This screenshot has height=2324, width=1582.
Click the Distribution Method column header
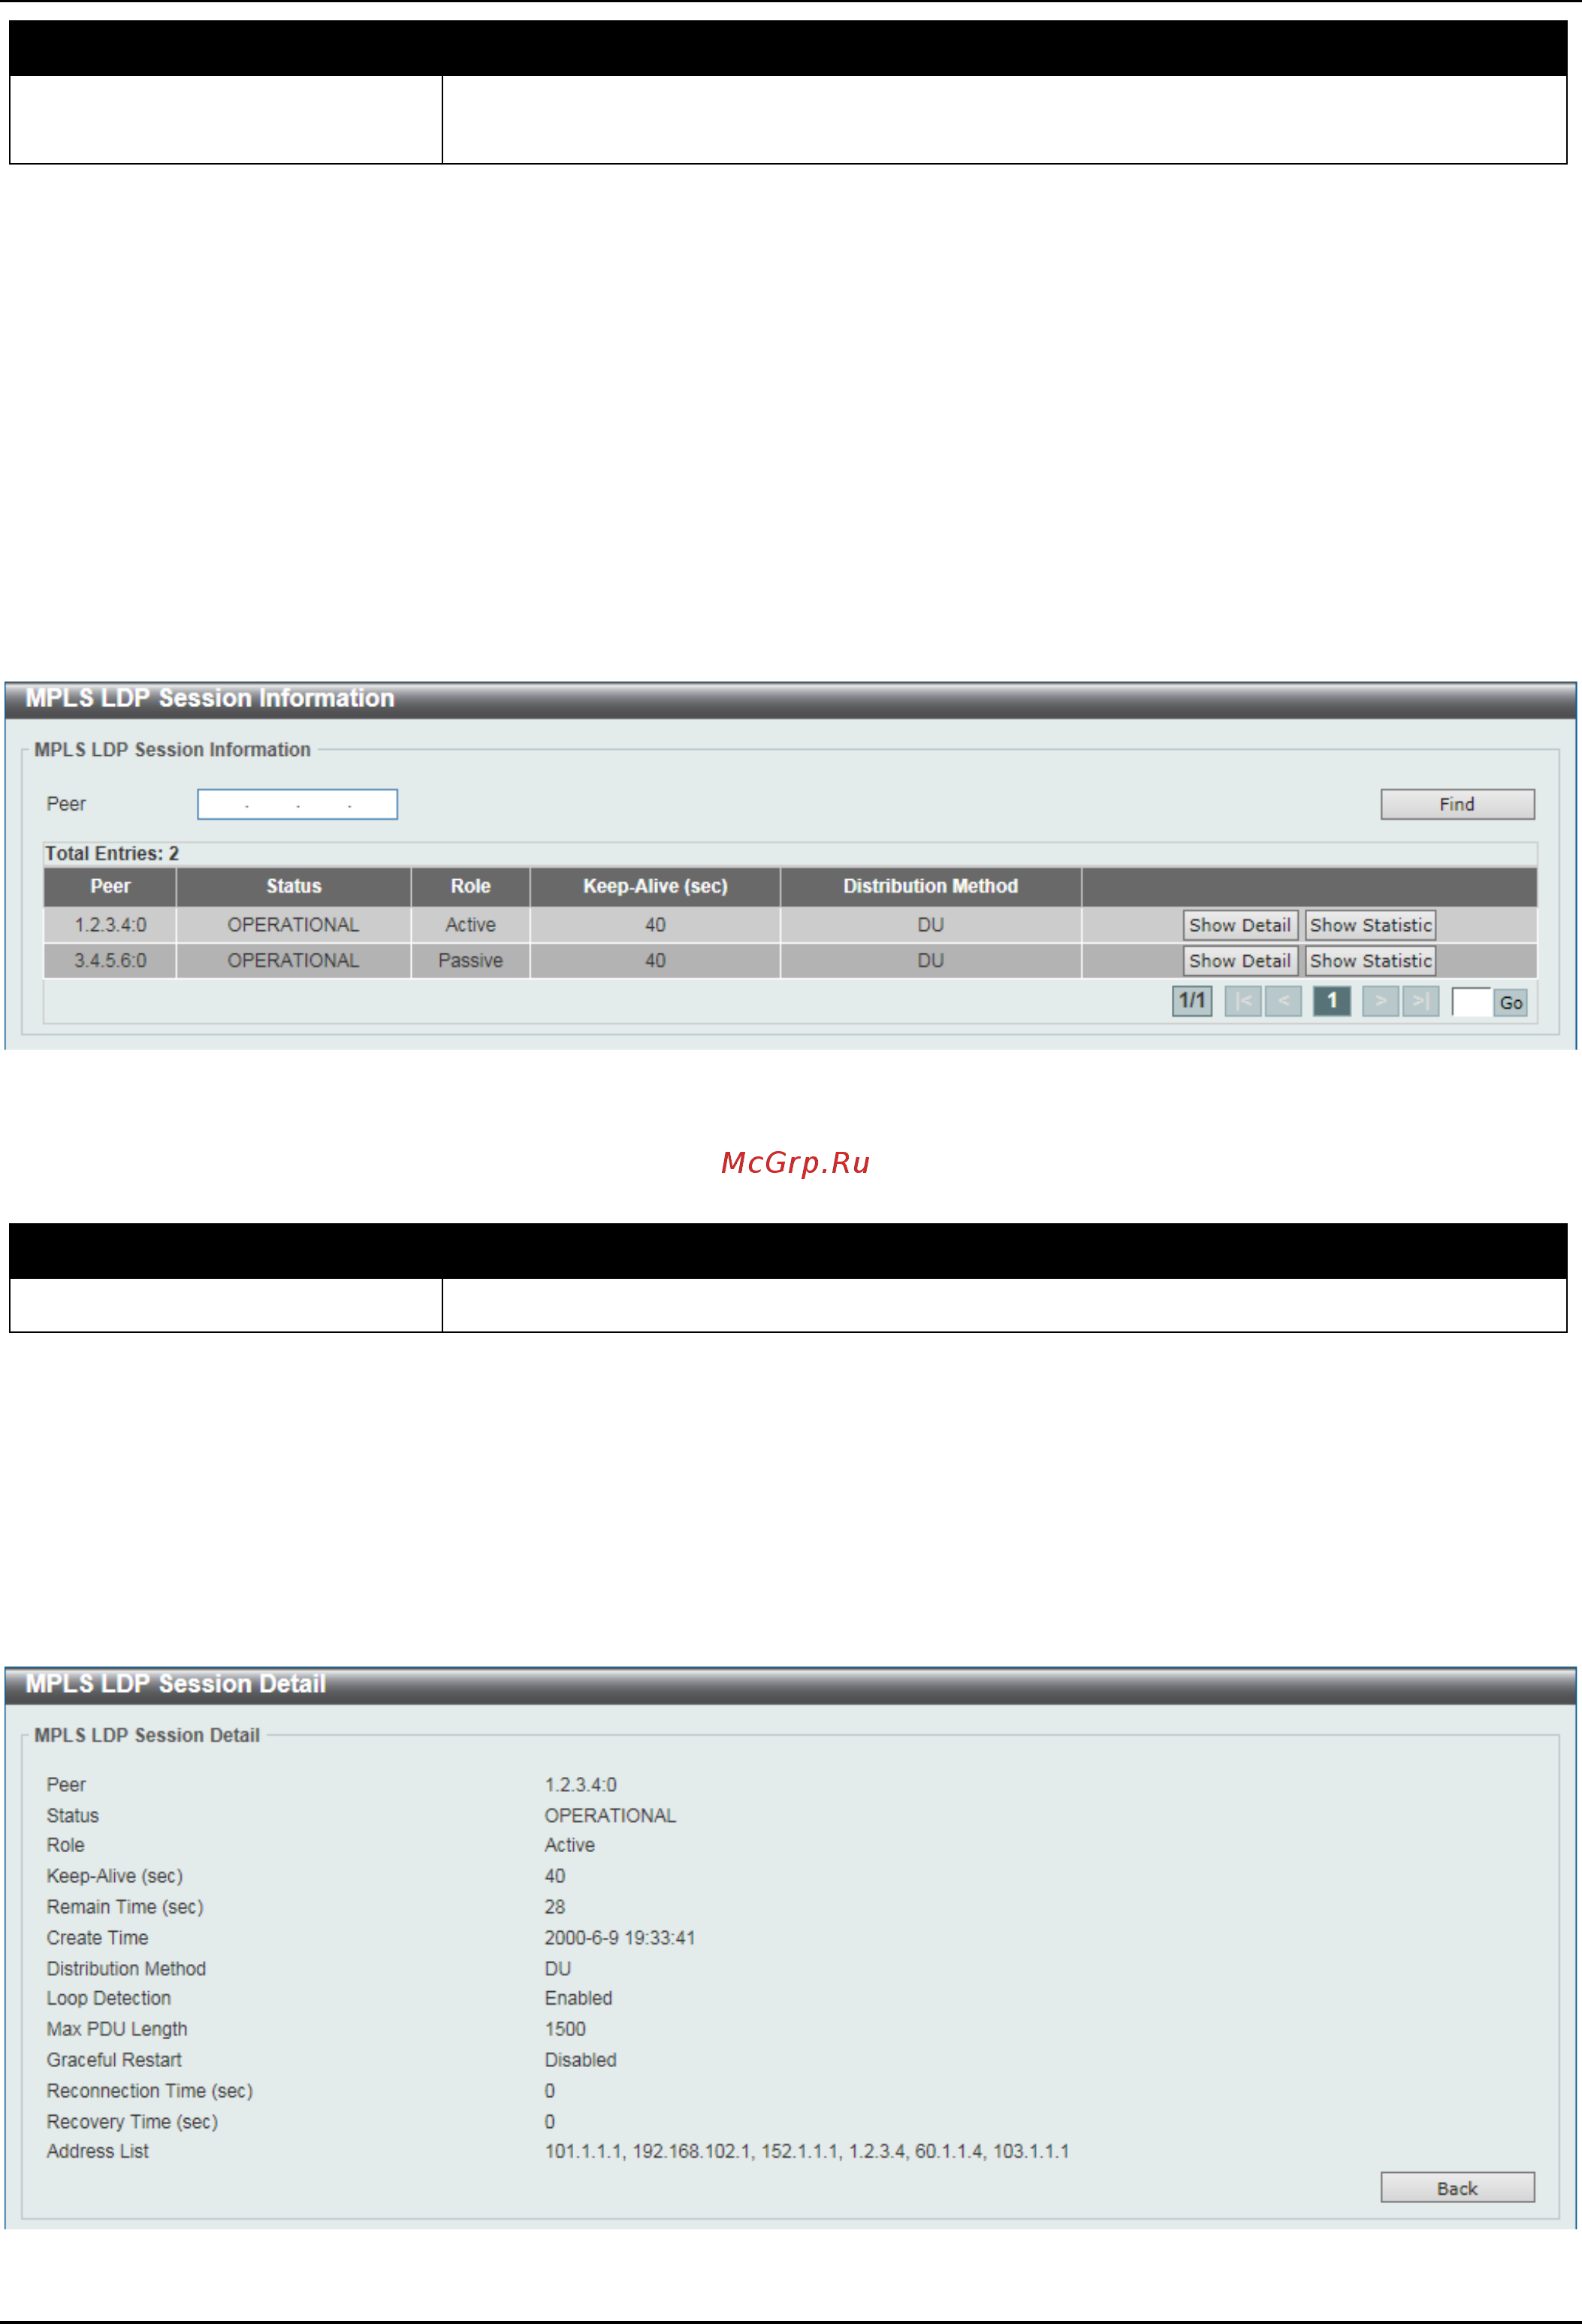(x=930, y=886)
